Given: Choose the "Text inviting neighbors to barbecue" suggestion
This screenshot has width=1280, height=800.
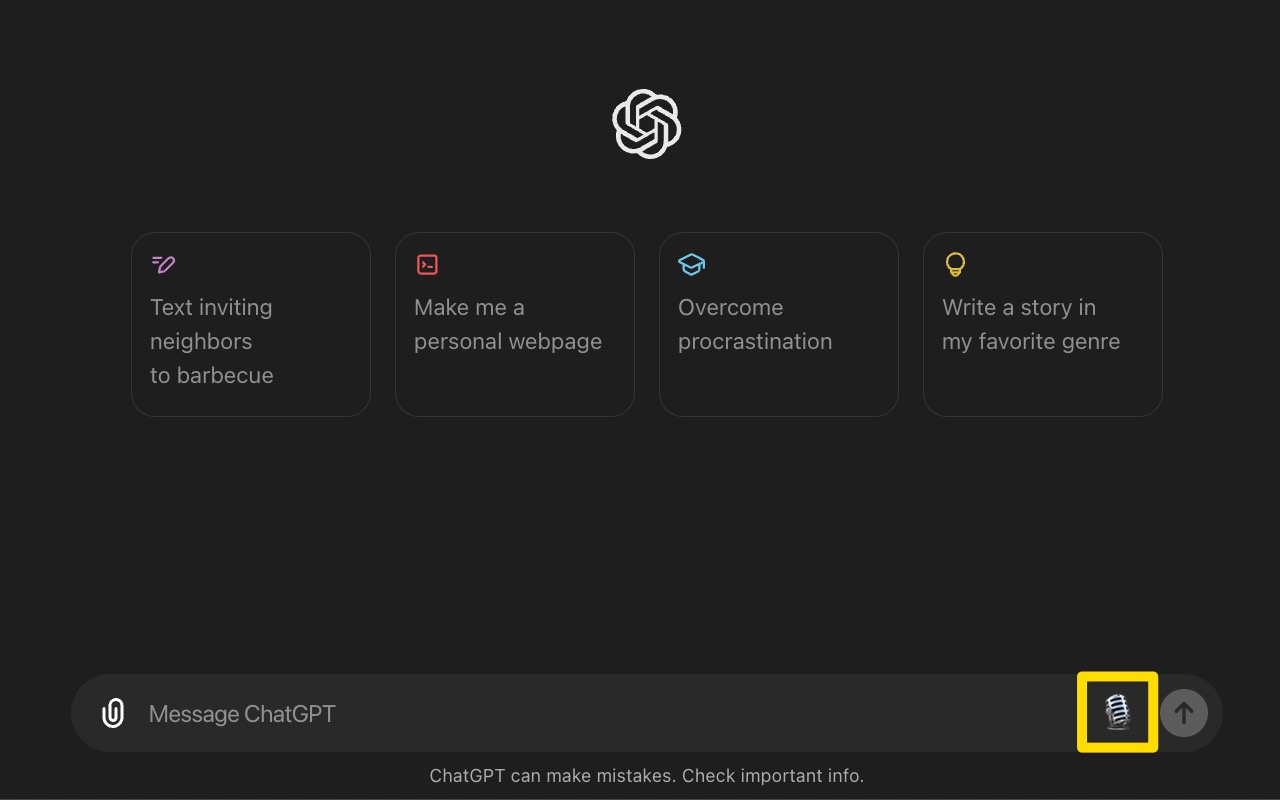Looking at the screenshot, I should 250,324.
